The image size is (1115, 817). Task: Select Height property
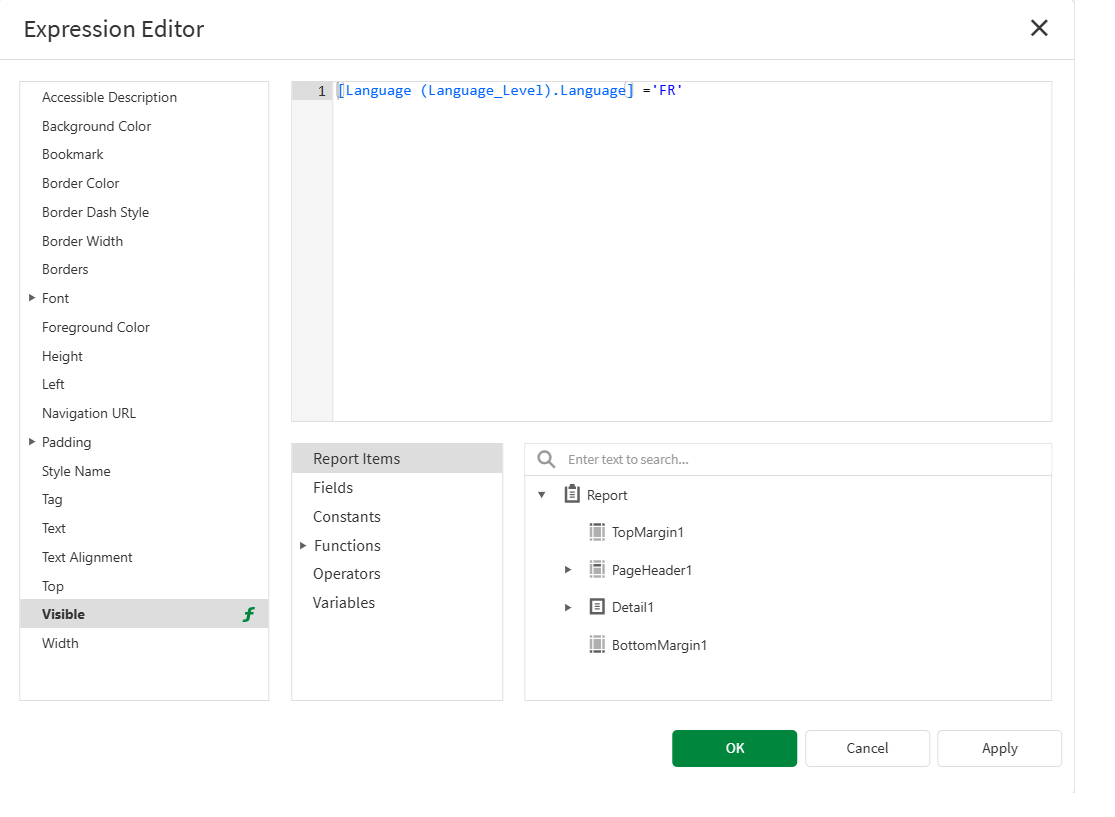click(63, 356)
